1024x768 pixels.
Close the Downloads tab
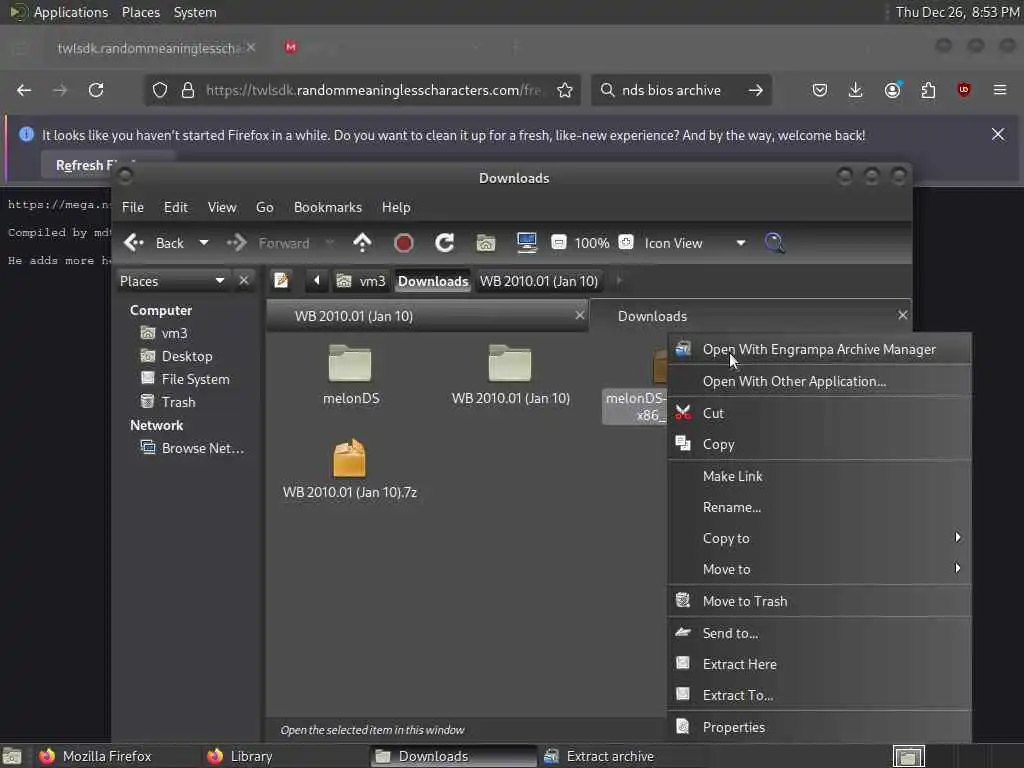[x=903, y=315]
